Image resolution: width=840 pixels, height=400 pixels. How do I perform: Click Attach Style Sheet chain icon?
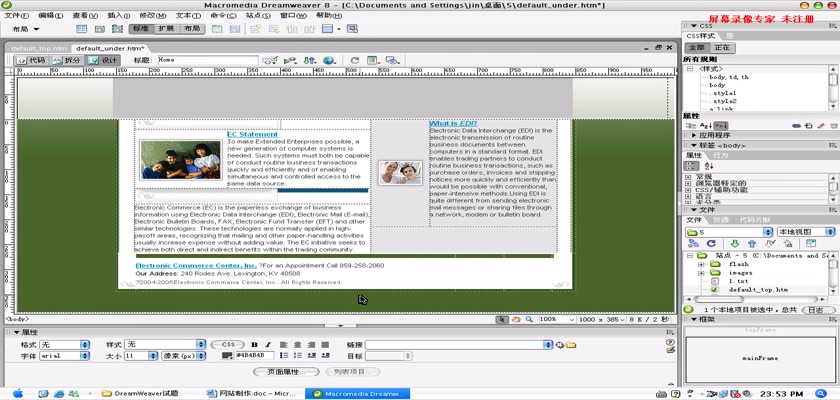[x=796, y=125]
